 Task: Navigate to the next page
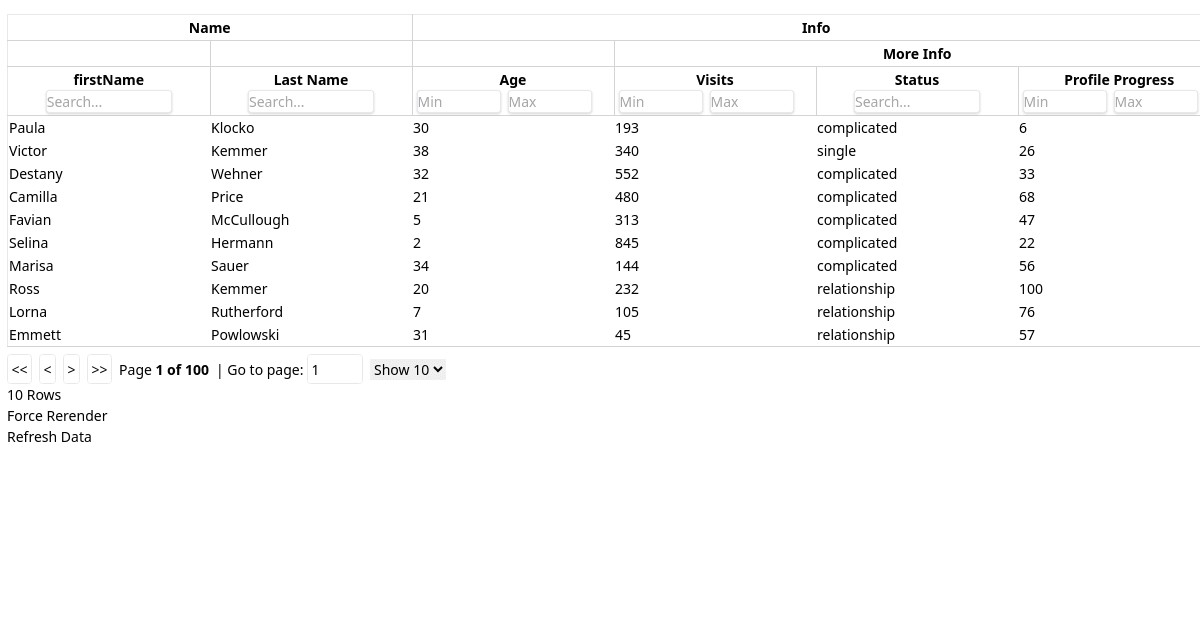[x=71, y=369]
